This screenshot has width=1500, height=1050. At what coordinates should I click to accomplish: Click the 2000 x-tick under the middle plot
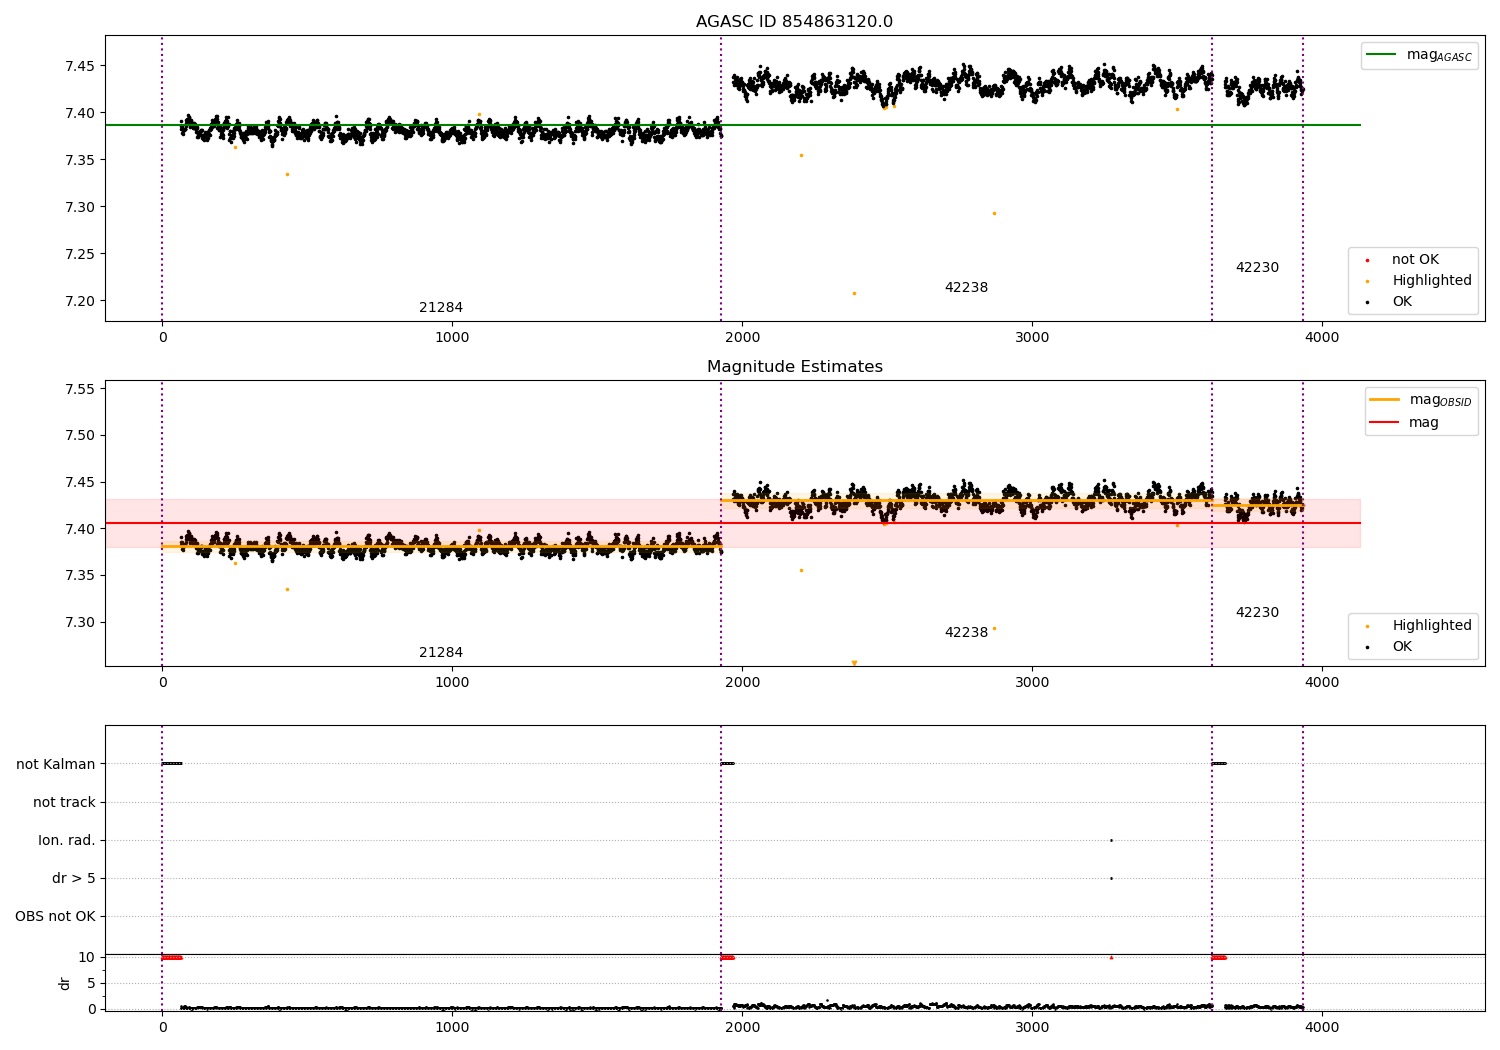(742, 683)
